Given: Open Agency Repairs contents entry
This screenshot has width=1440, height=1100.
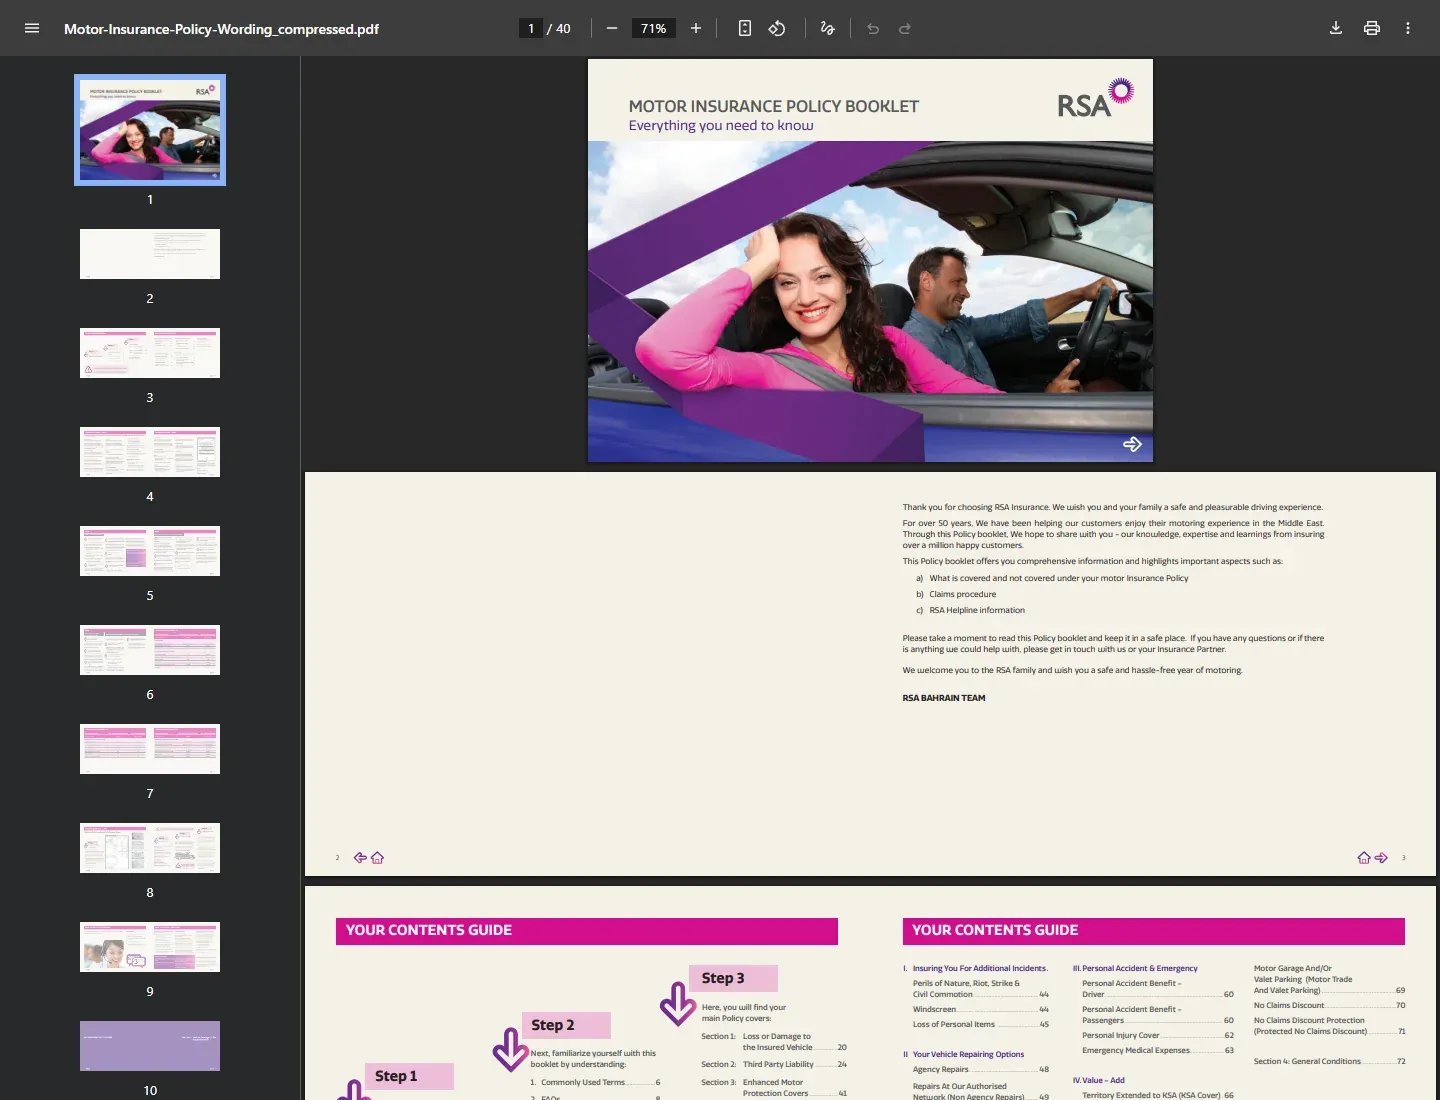Looking at the screenshot, I should coord(981,1069).
